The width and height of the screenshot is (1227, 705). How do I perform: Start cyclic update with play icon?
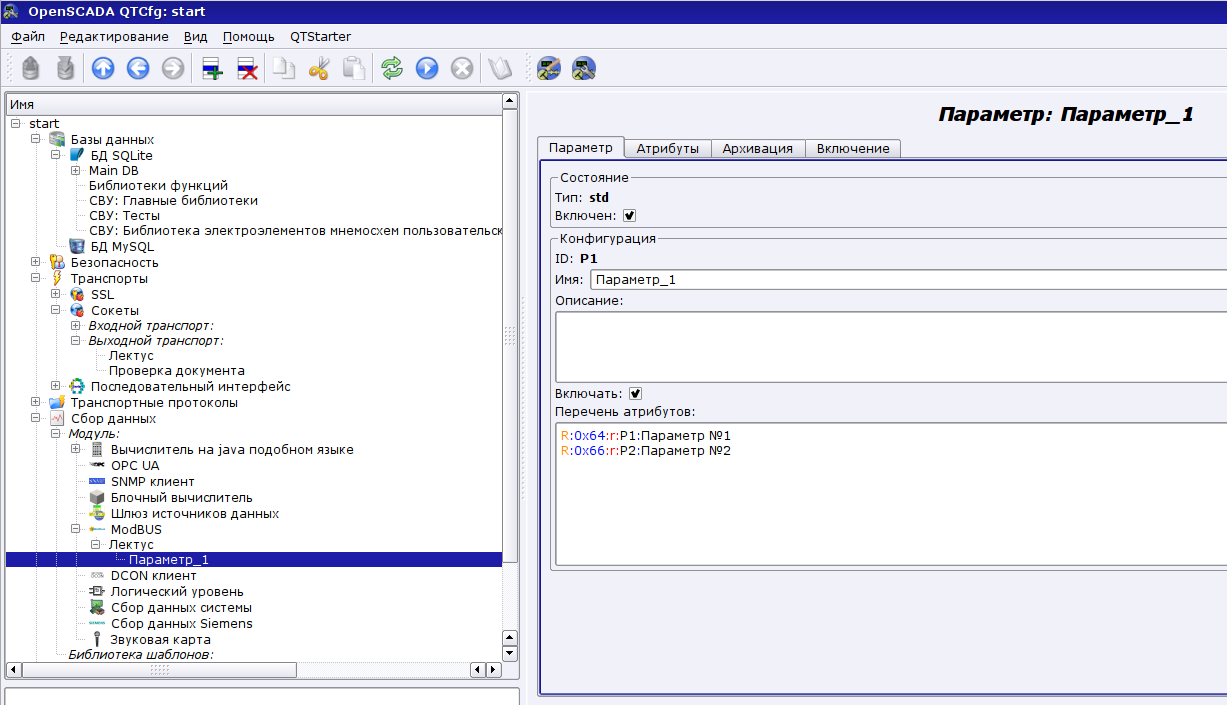click(427, 68)
